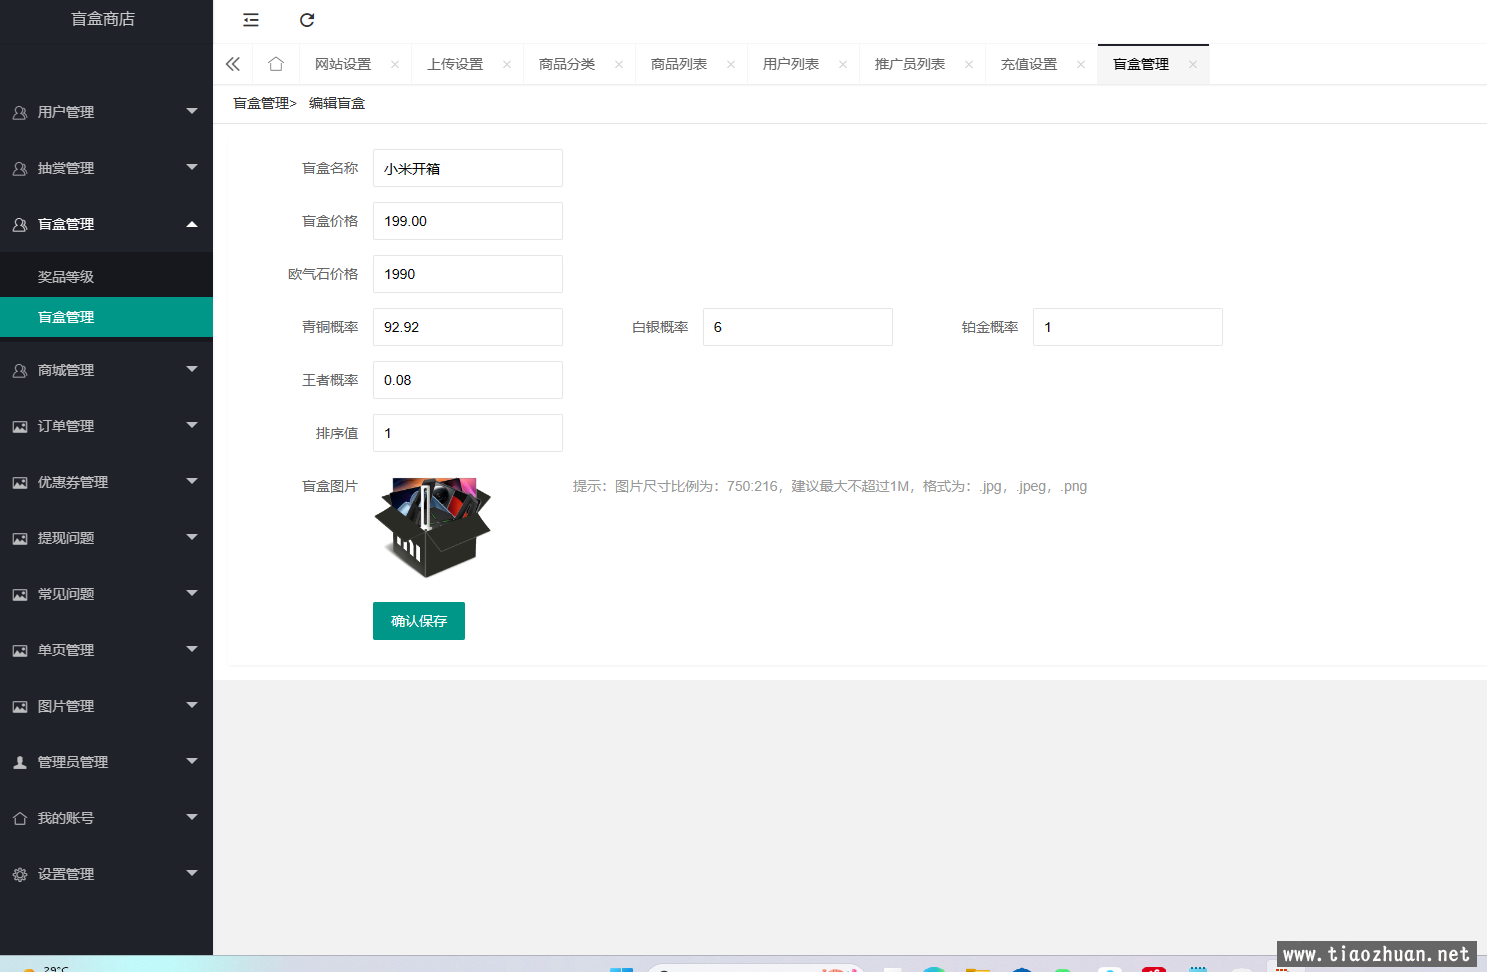Image resolution: width=1487 pixels, height=972 pixels.
Task: Click the 确认保存 button
Action: click(x=418, y=621)
